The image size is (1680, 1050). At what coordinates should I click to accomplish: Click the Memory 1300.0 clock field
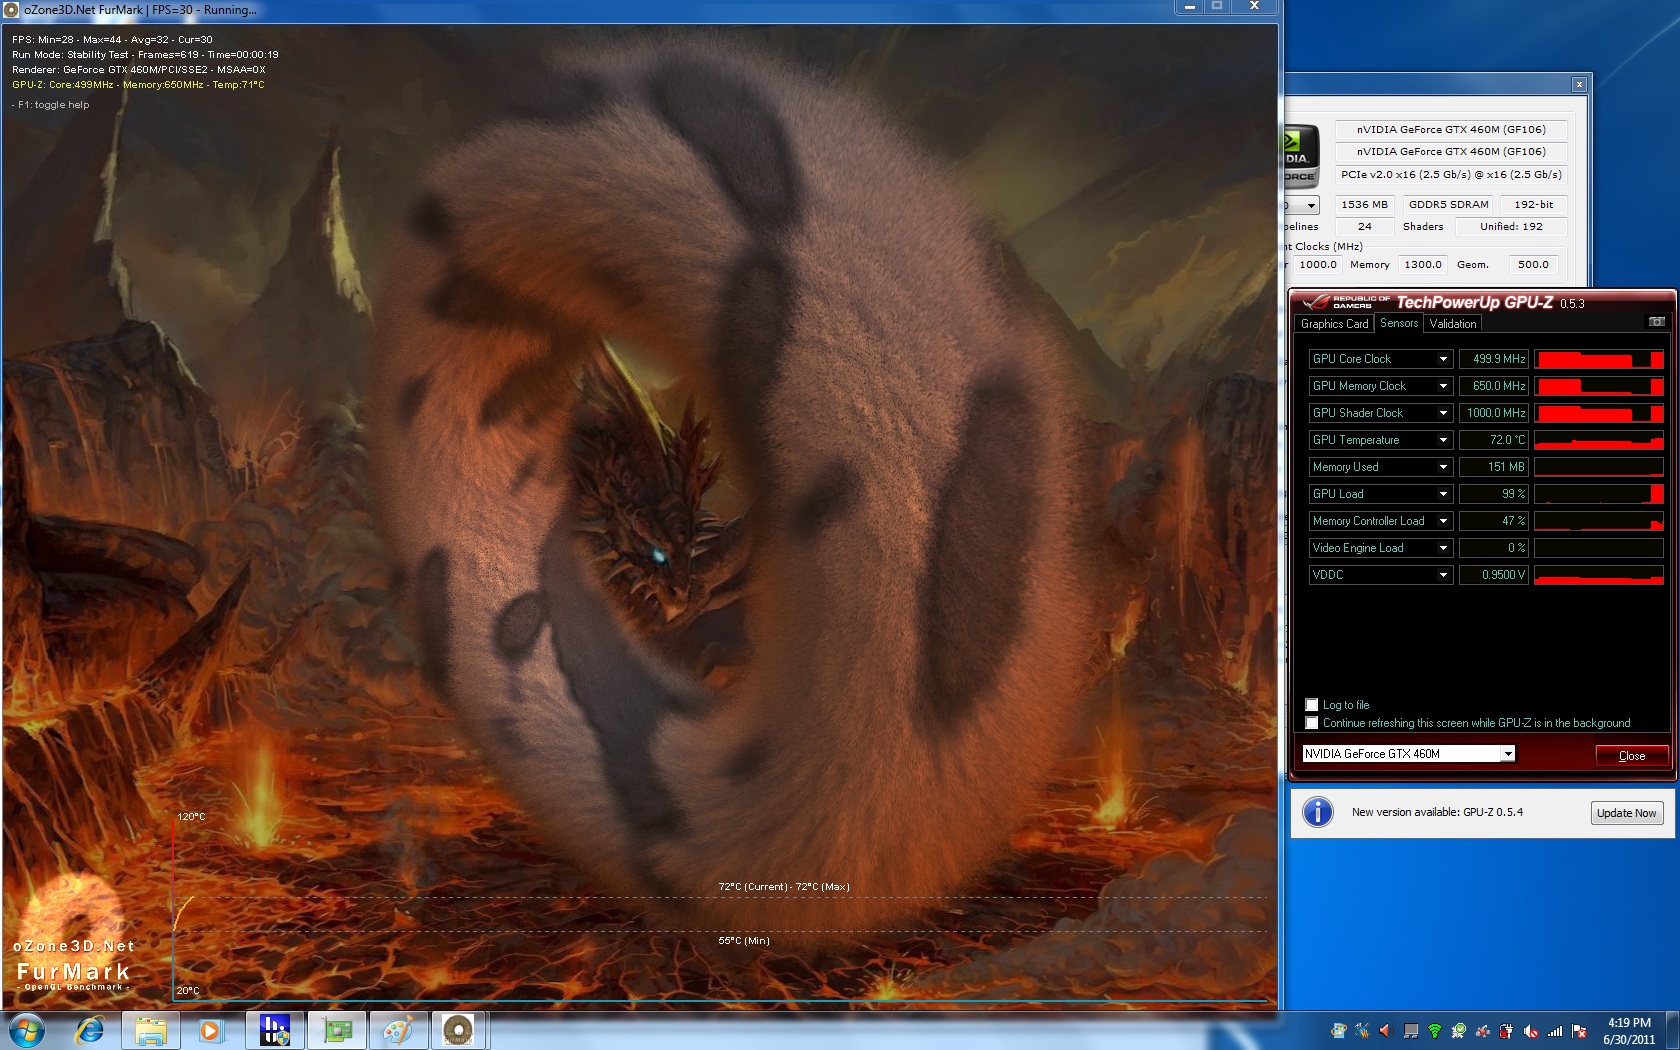(1422, 264)
